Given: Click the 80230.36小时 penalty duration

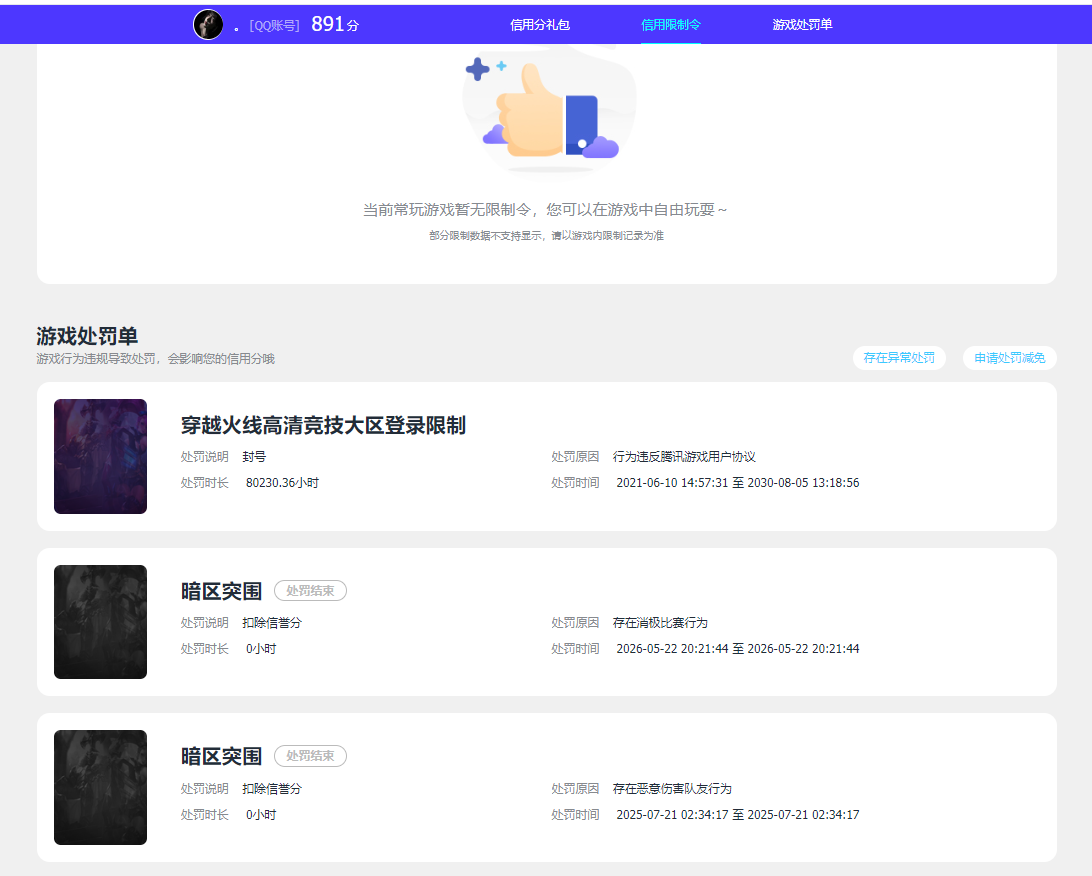Looking at the screenshot, I should (282, 483).
